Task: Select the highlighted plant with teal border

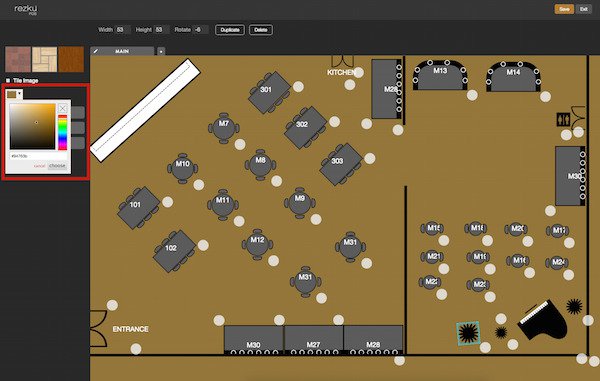Action: point(468,333)
